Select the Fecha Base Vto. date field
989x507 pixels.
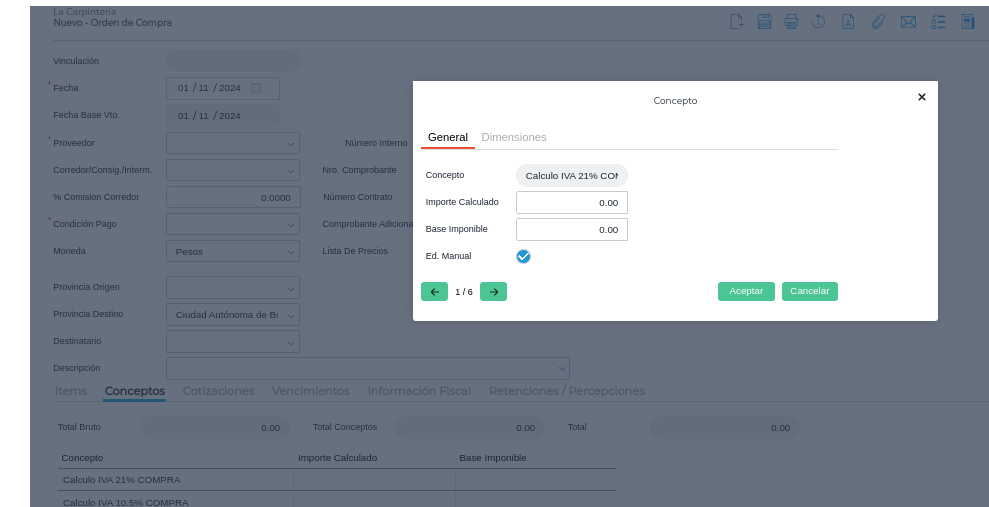click(223, 116)
